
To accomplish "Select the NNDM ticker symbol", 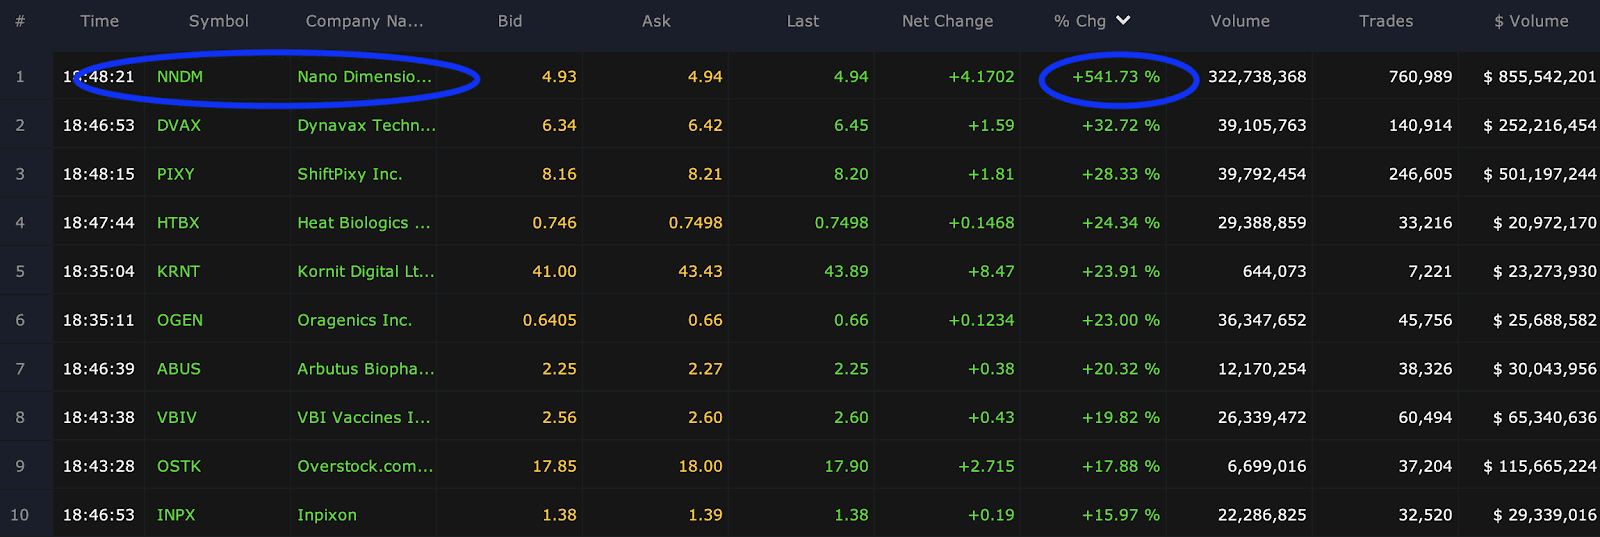I will click(180, 77).
